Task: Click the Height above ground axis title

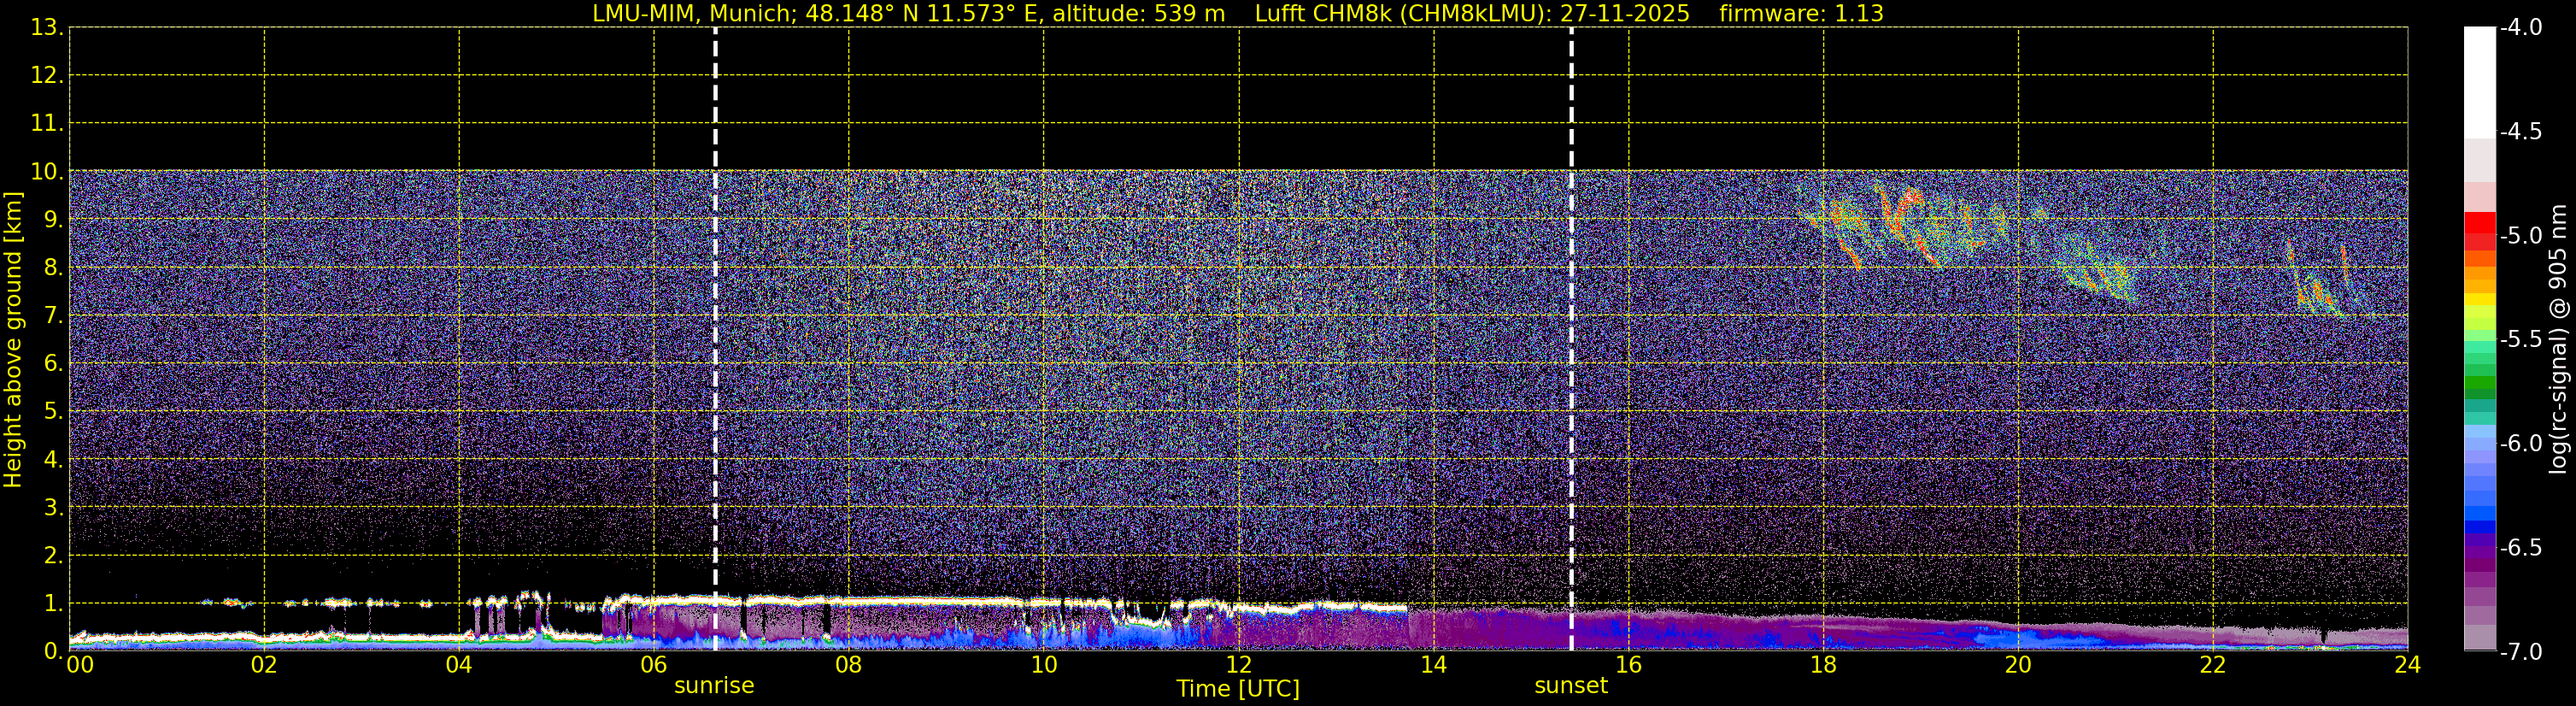Action: pos(13,340)
